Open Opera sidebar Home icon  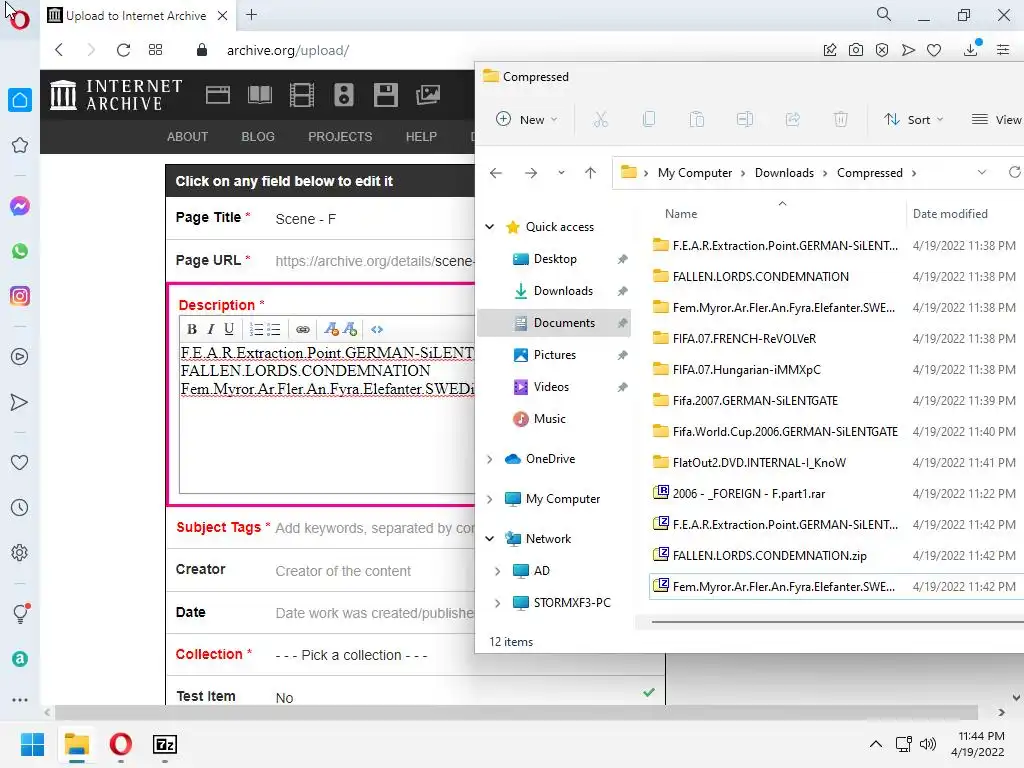point(20,100)
